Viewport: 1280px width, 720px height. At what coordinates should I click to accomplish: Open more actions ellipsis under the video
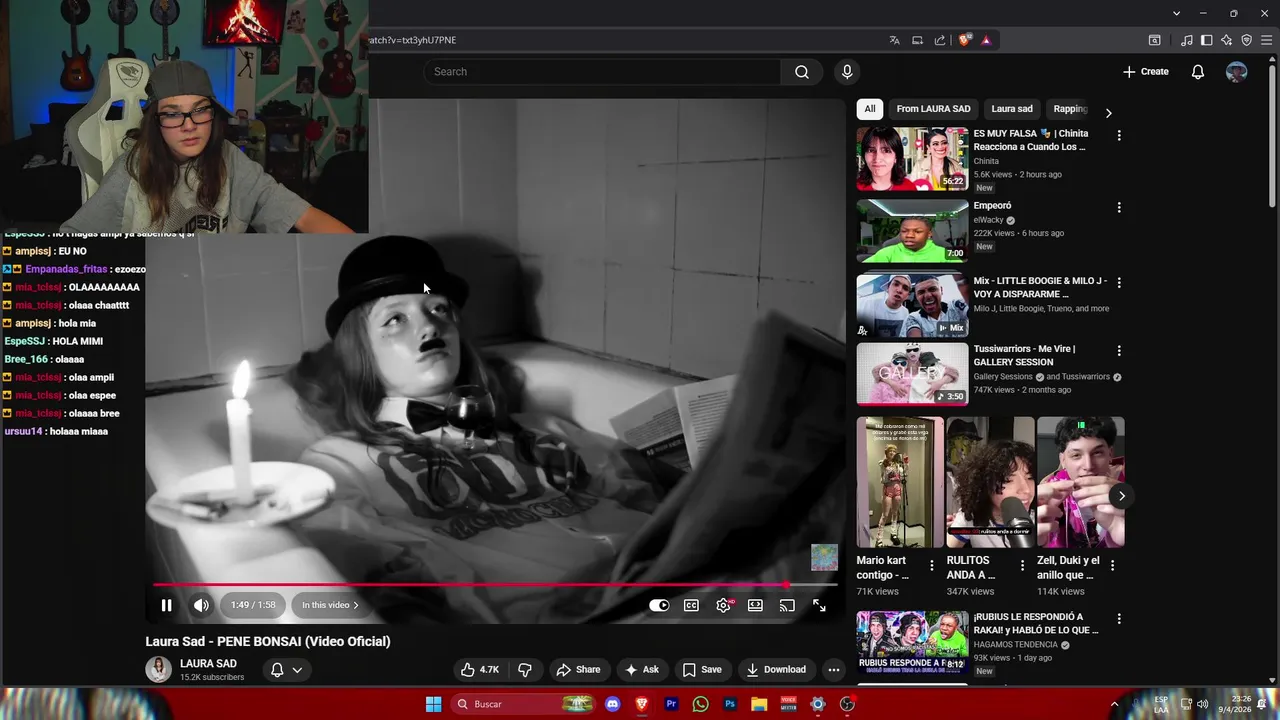[834, 670]
